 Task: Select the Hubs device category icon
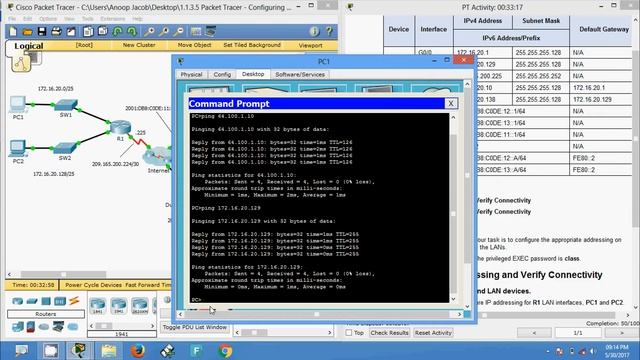click(x=46, y=302)
